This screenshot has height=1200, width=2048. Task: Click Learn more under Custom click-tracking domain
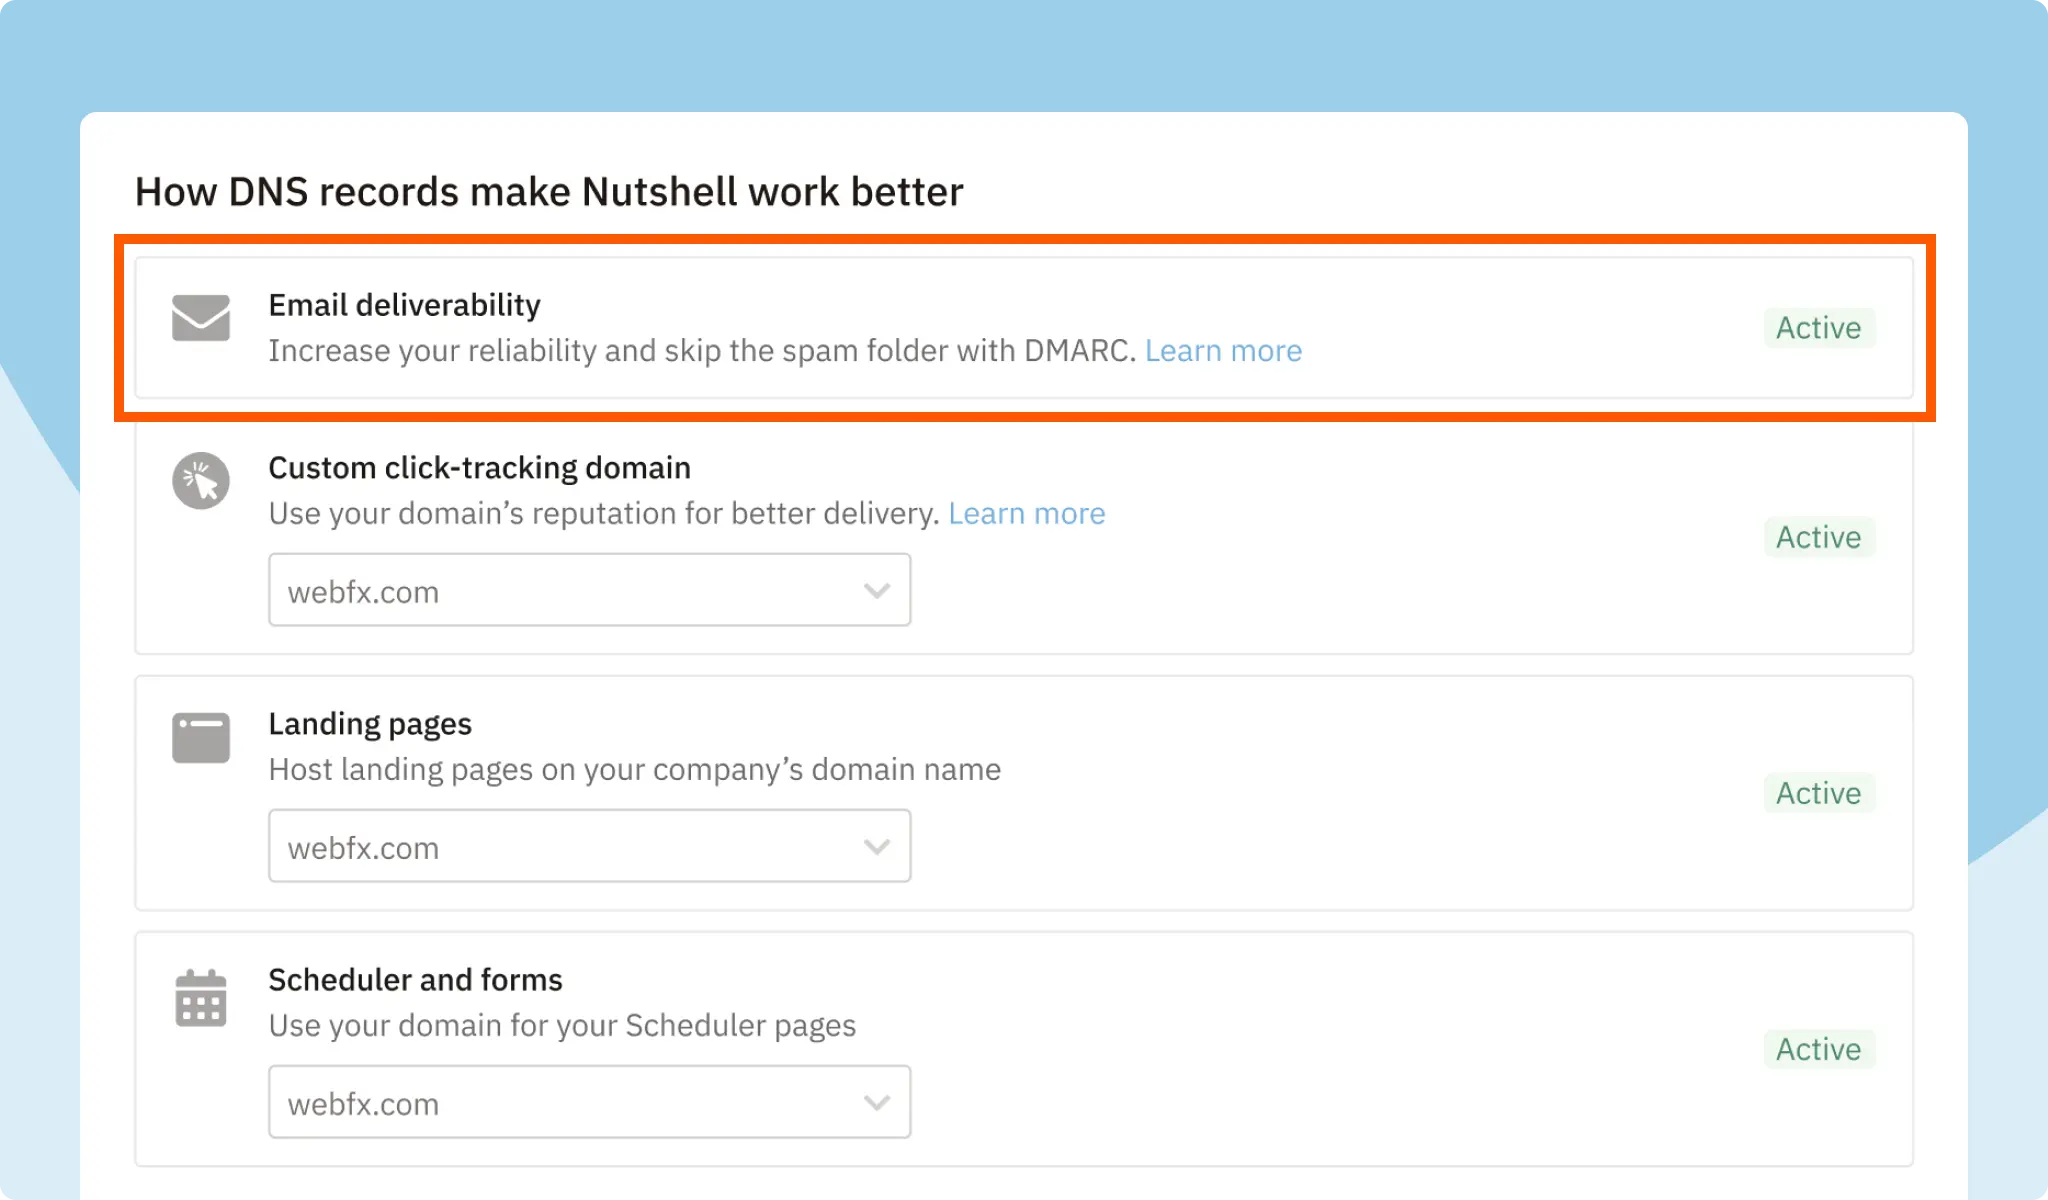click(1027, 513)
